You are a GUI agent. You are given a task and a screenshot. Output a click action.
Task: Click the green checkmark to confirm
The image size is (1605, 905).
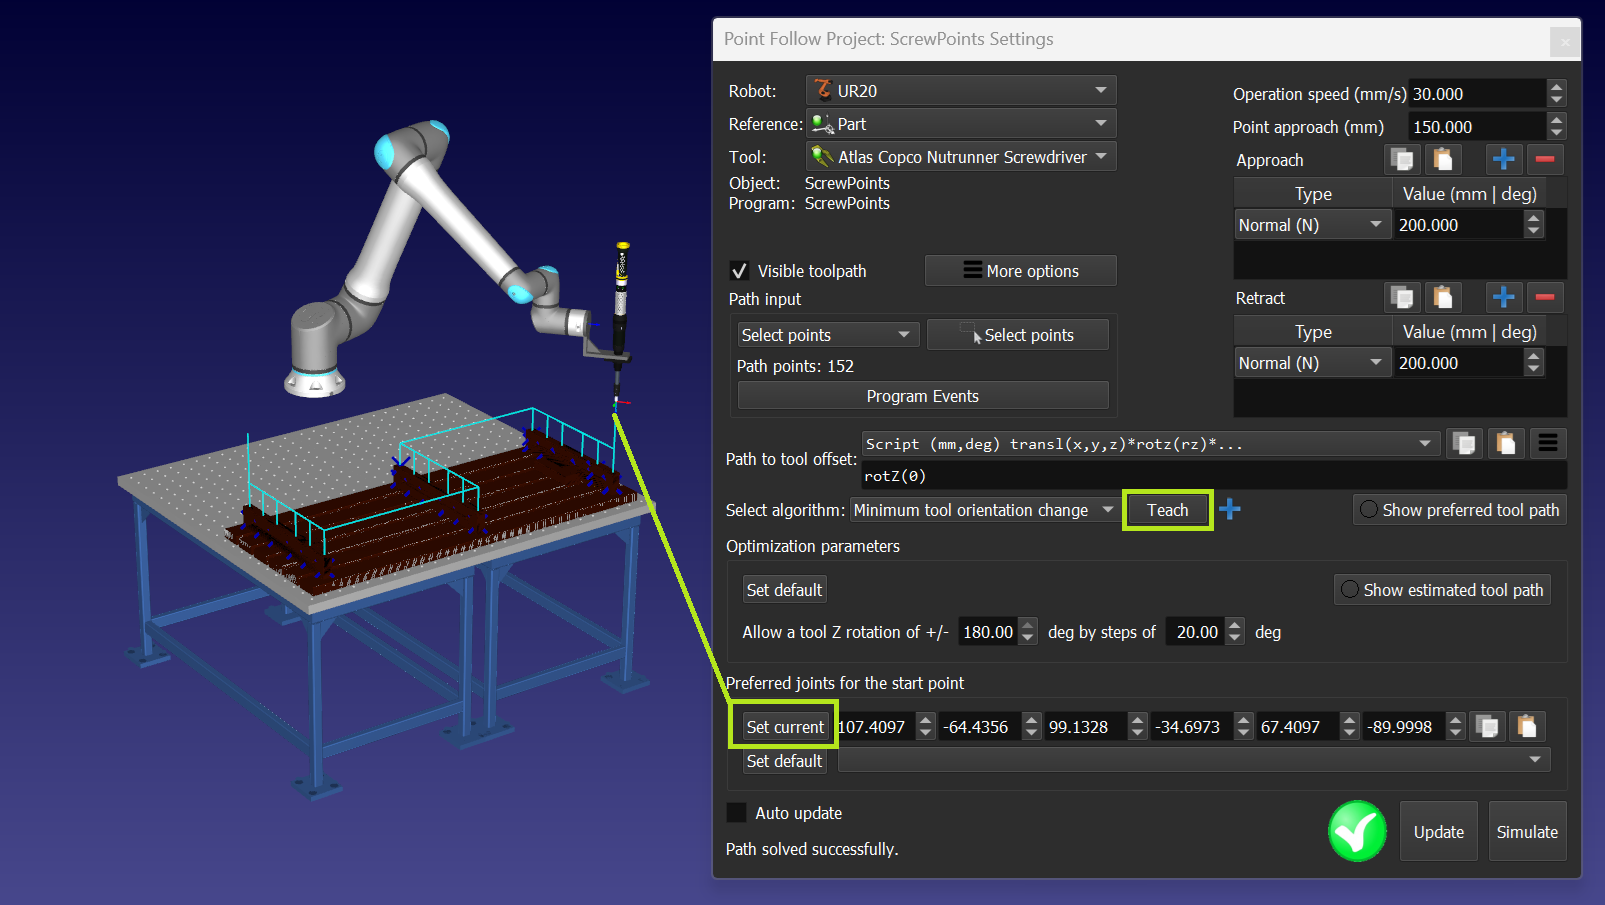click(1357, 831)
